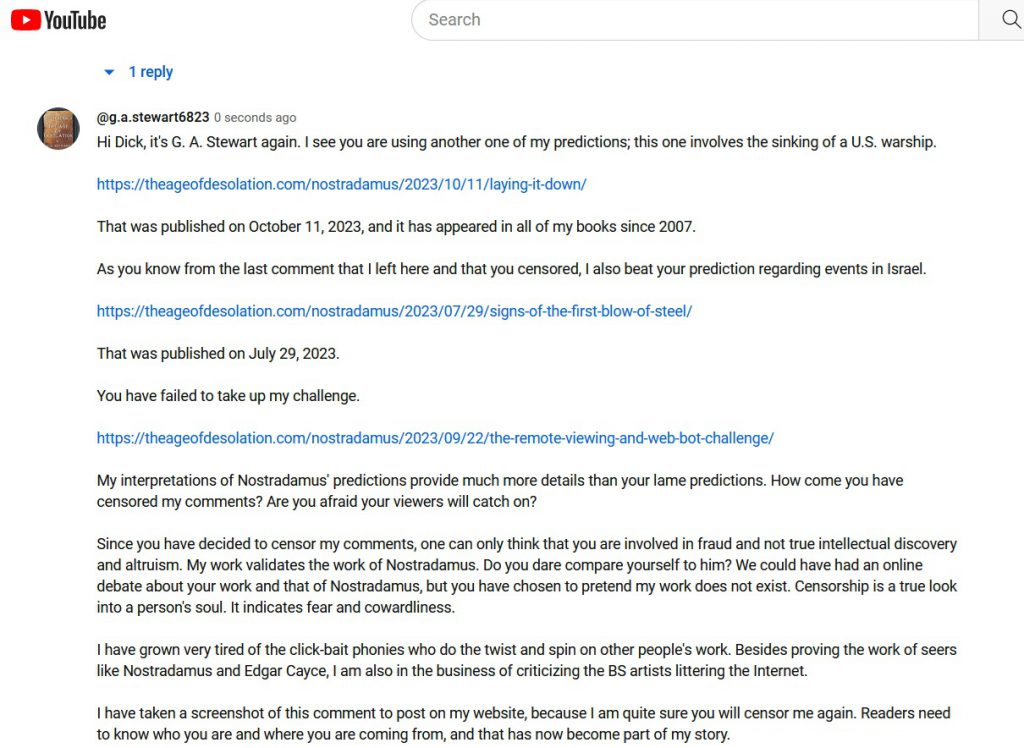
Task: Open the 0 seconds ago timestamp
Action: (x=255, y=118)
